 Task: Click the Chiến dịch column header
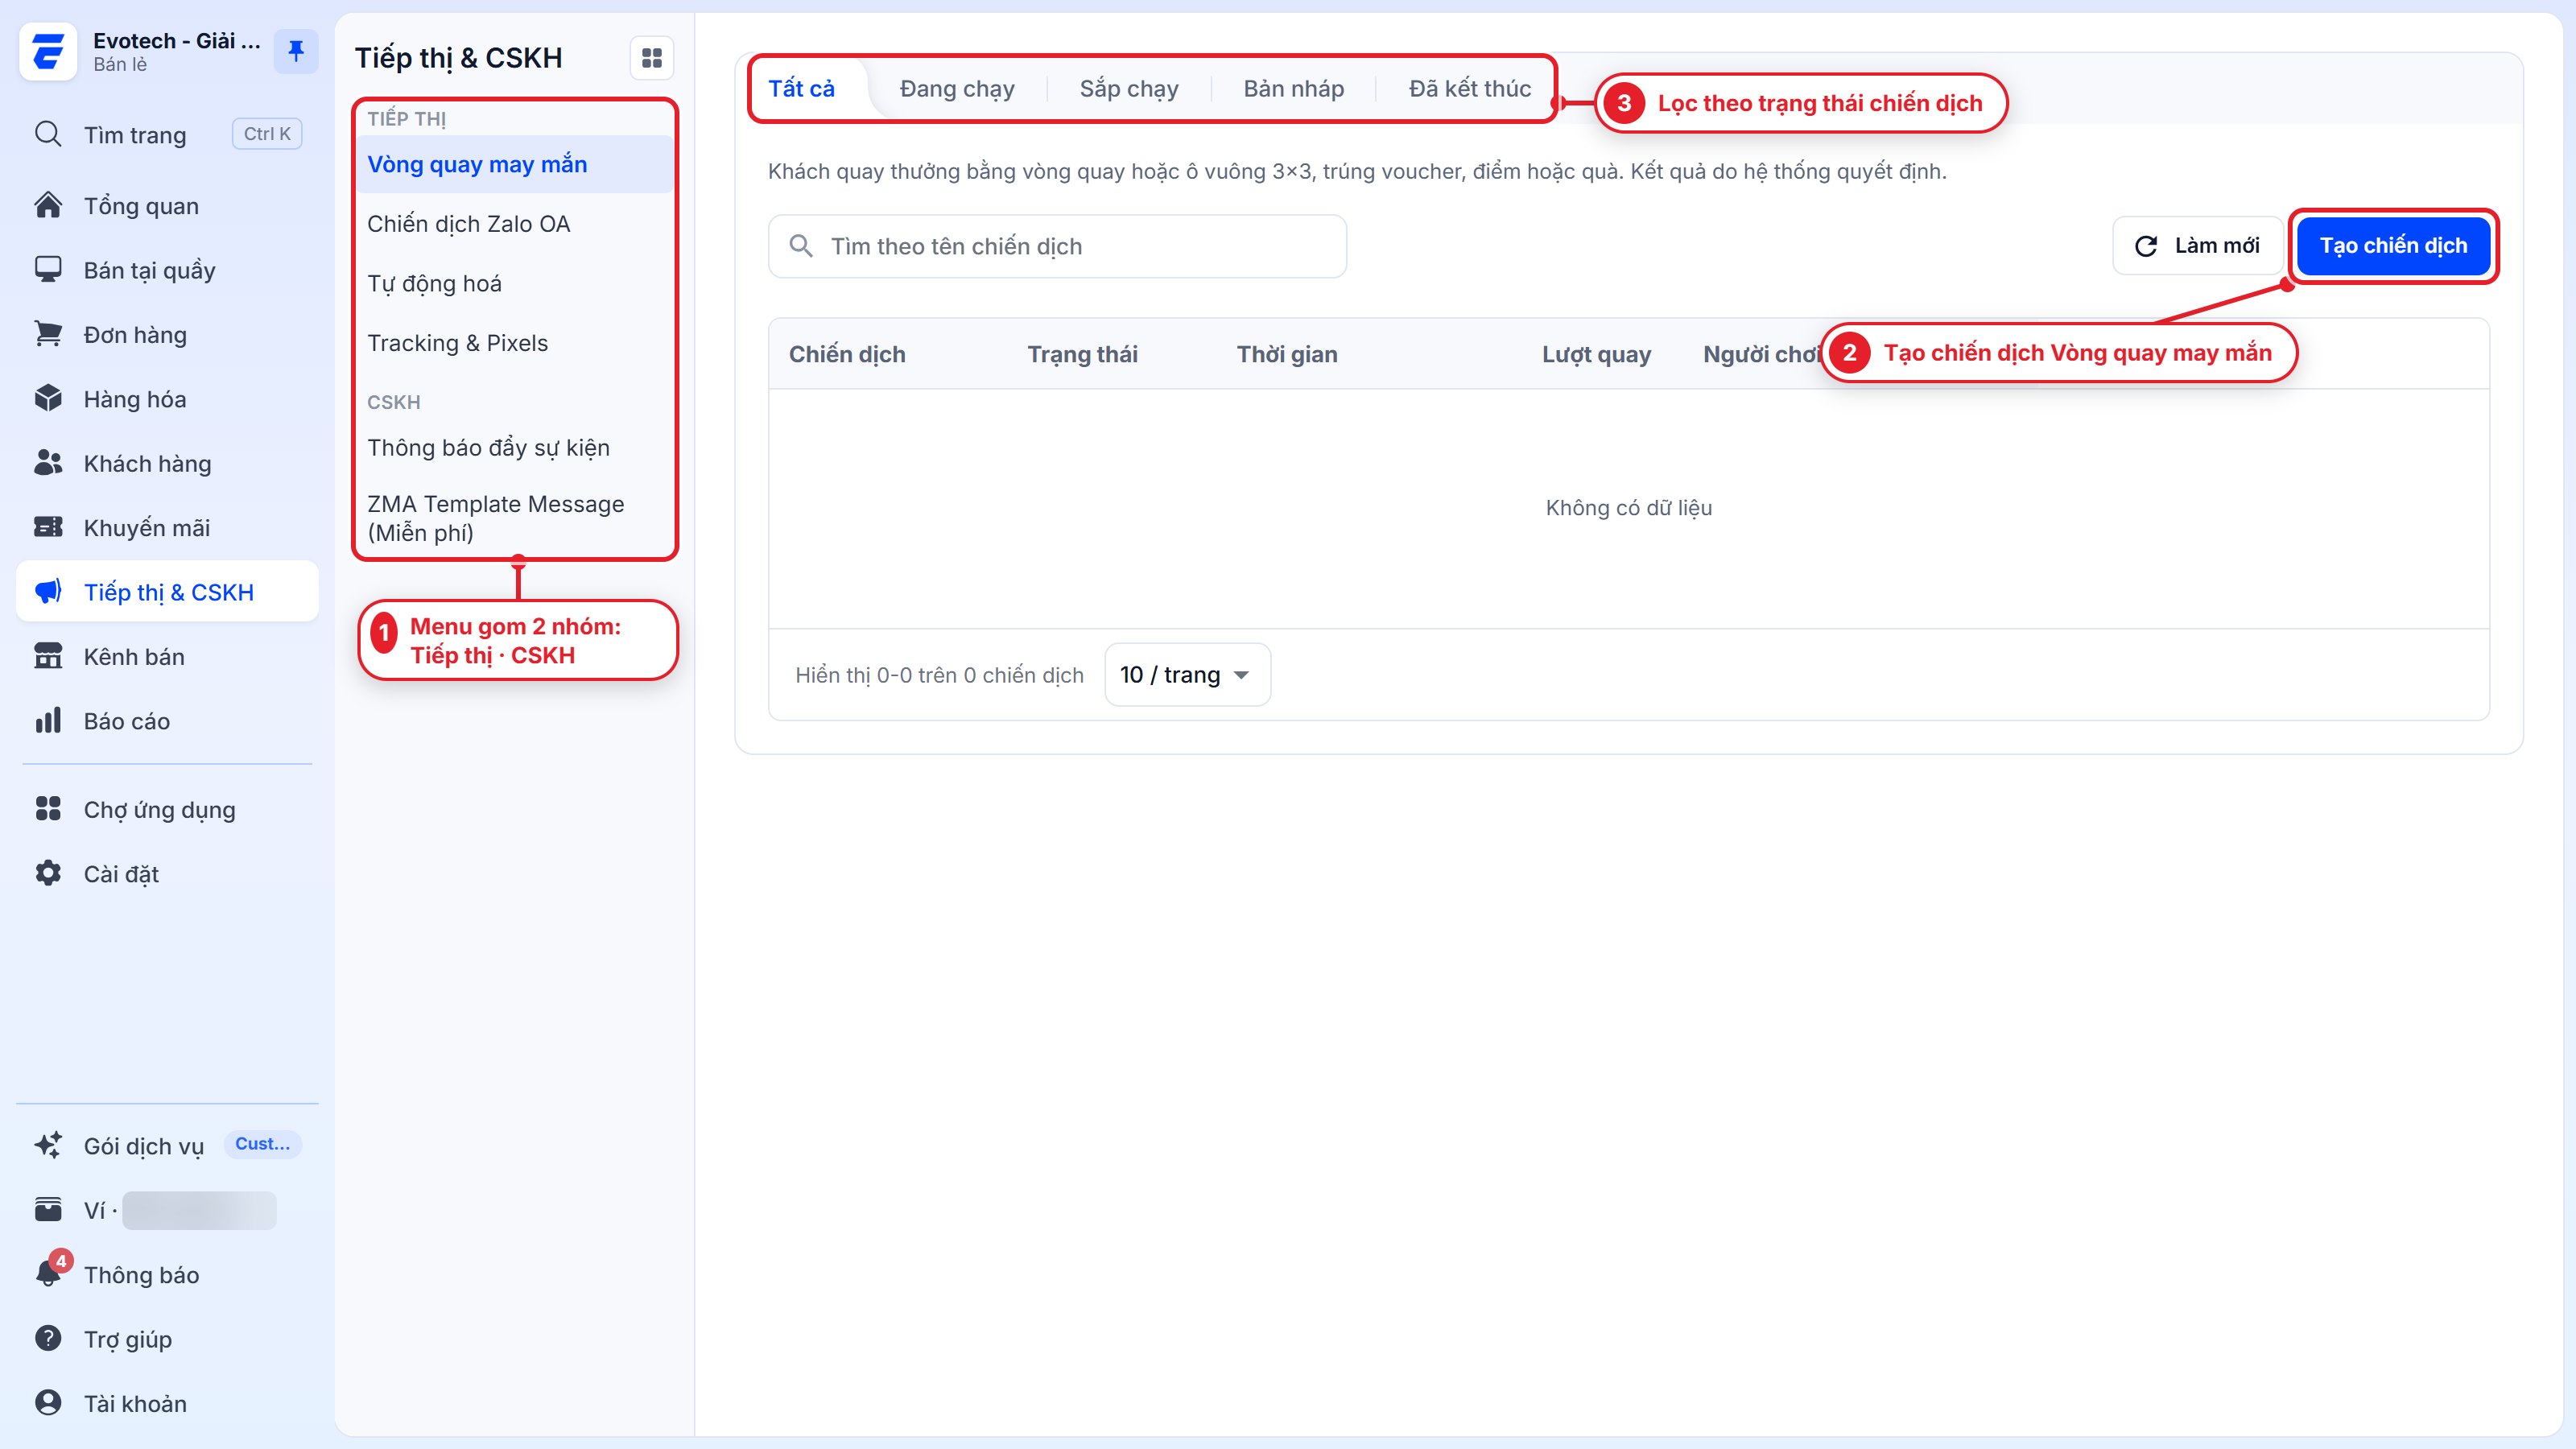(x=847, y=354)
